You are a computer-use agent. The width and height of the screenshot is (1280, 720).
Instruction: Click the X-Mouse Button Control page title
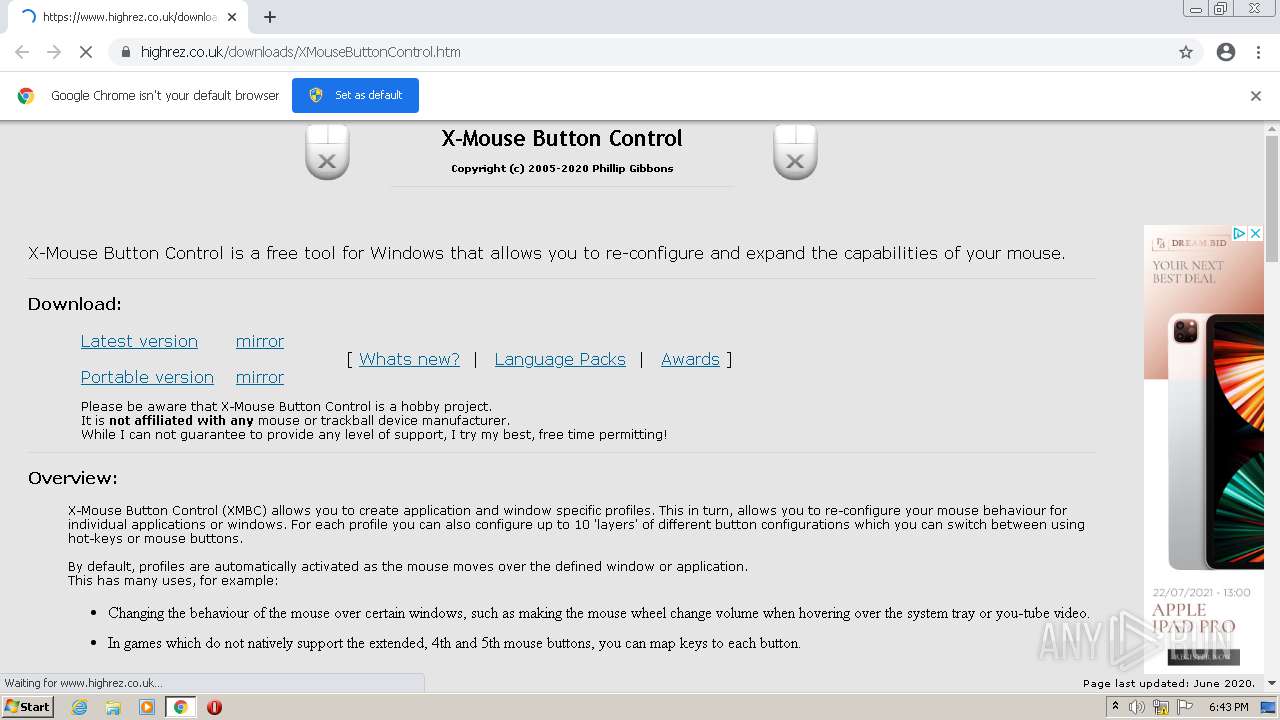562,138
